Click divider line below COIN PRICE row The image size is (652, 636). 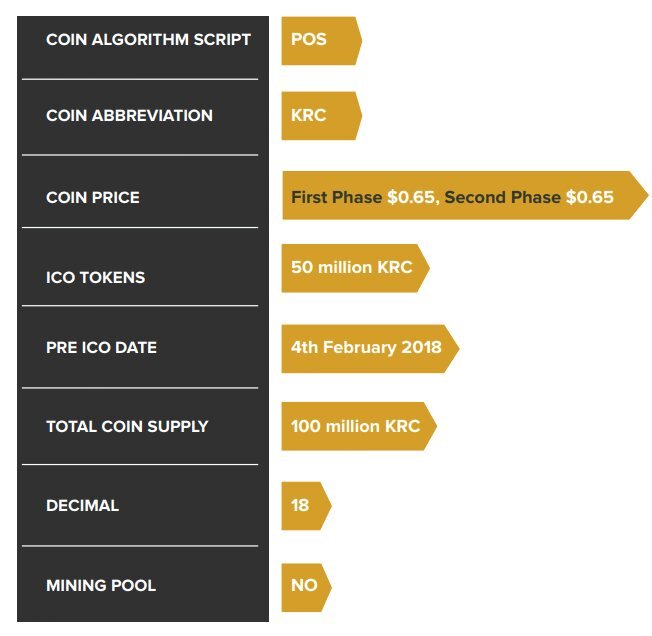(140, 227)
